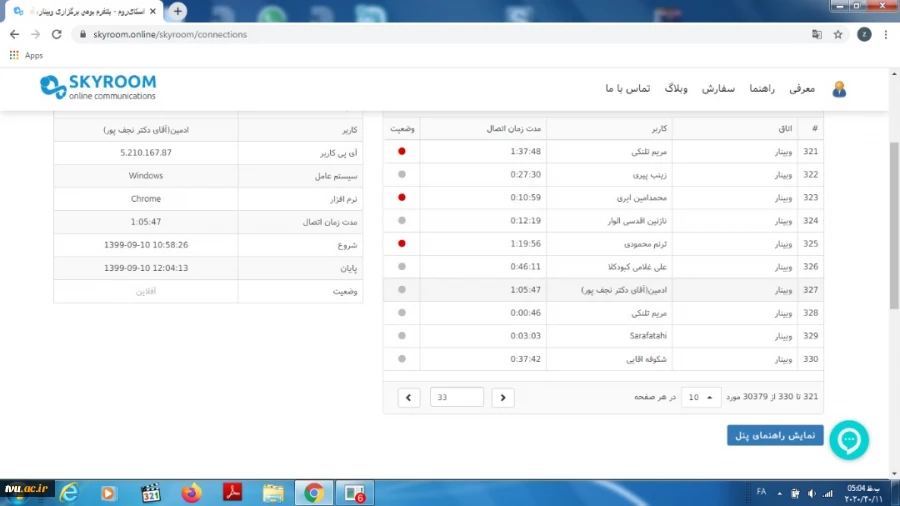Open the تماس با ما link
Viewport: 900px width, 506px height.
click(x=627, y=88)
